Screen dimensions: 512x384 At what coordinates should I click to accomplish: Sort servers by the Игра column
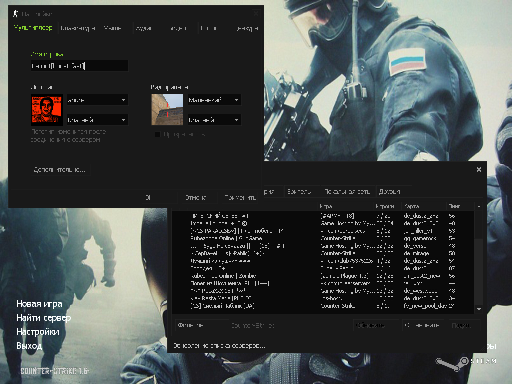click(346, 206)
